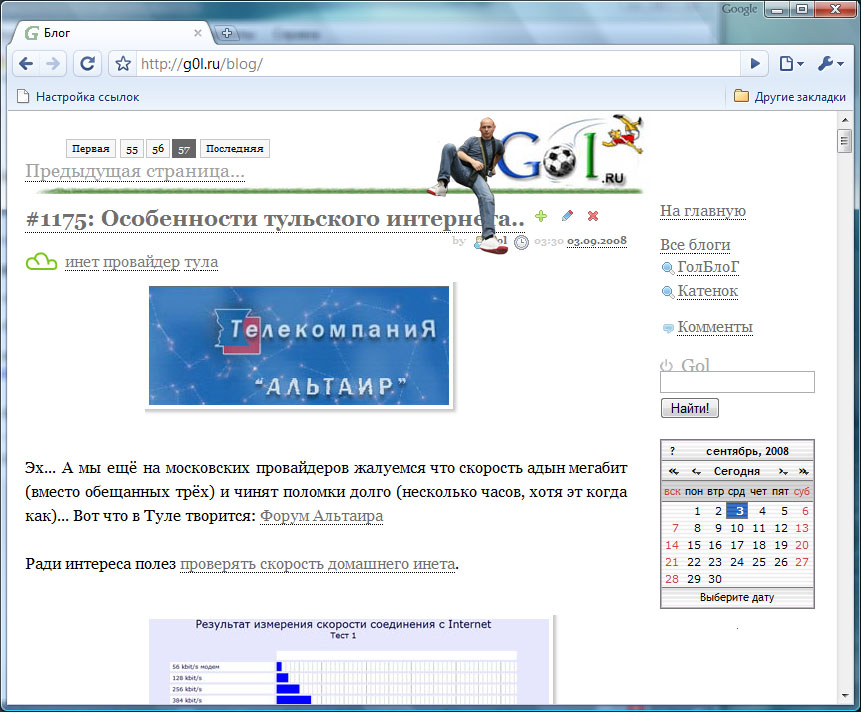
Task: Click the page scrollbar up arrow
Action: (845, 119)
